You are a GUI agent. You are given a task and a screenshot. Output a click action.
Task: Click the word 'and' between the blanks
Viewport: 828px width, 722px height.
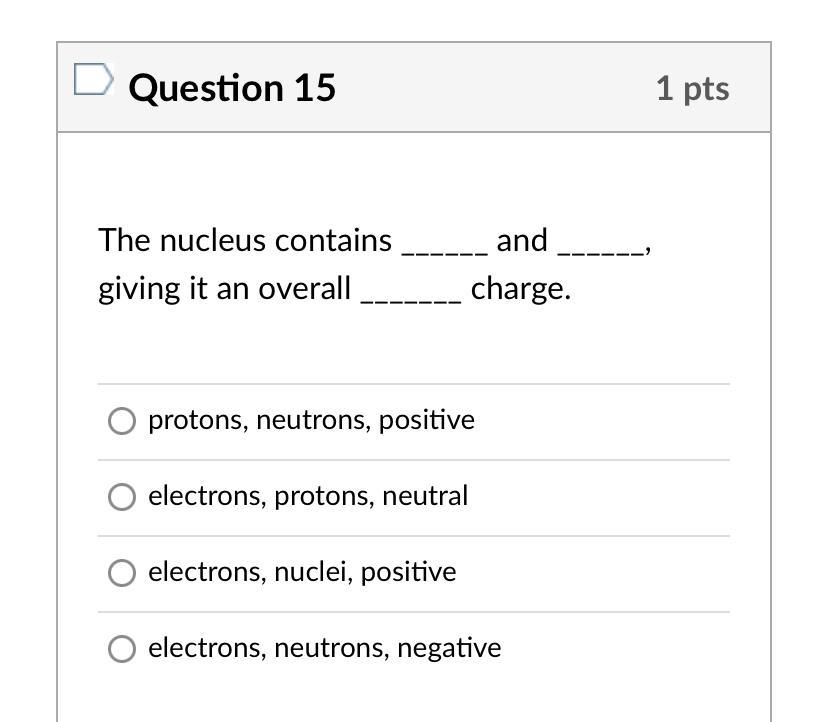pyautogui.click(x=522, y=241)
